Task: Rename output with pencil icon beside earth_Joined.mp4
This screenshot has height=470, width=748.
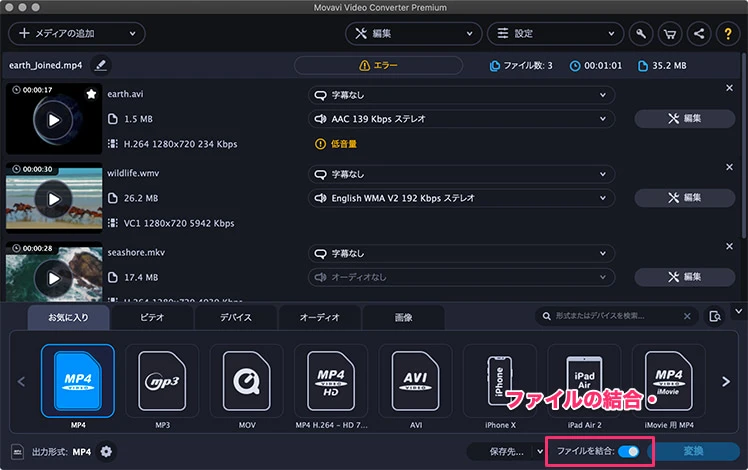Action: pyautogui.click(x=101, y=65)
